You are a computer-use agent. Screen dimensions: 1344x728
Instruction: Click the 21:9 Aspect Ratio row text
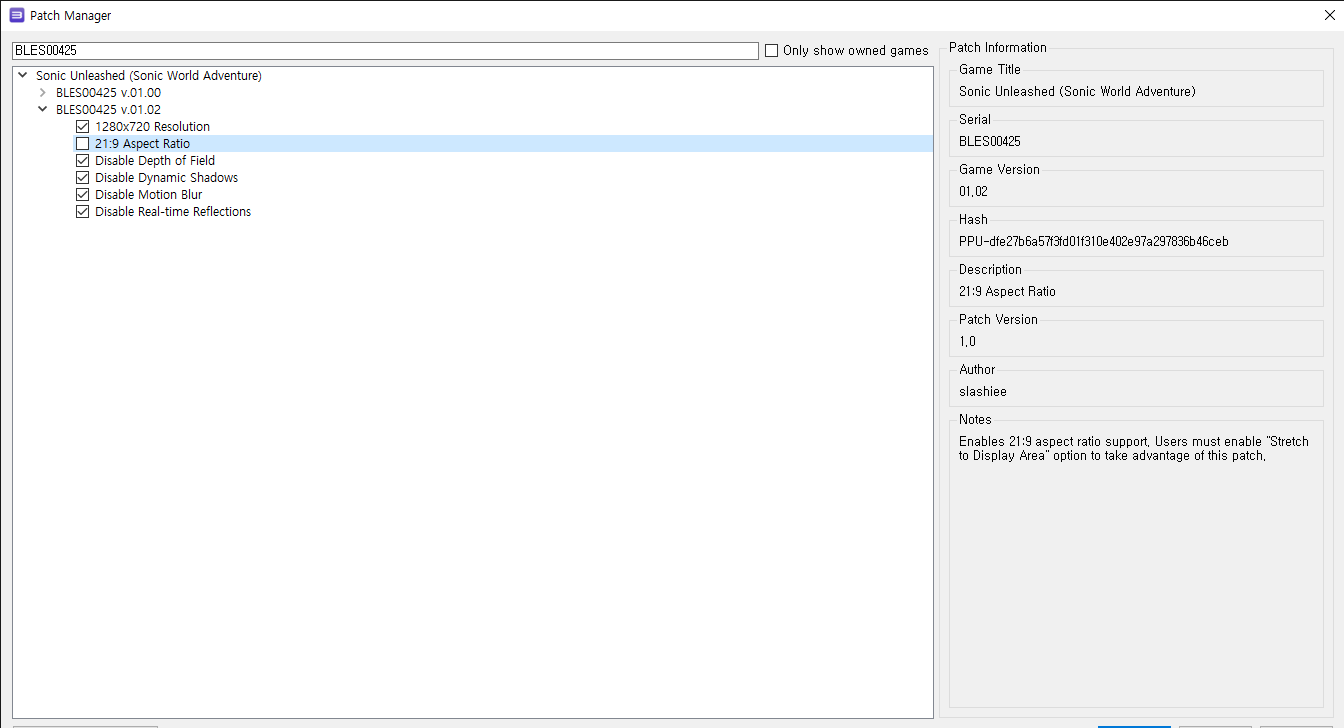[142, 144]
